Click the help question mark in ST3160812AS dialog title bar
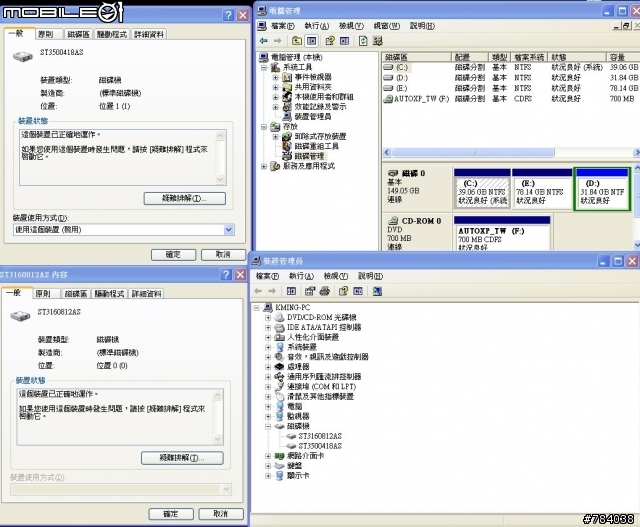 [x=226, y=274]
